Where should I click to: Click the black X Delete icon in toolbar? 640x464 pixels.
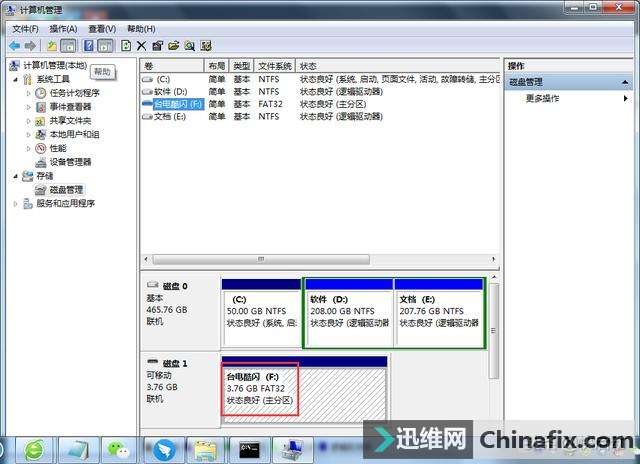tap(141, 46)
